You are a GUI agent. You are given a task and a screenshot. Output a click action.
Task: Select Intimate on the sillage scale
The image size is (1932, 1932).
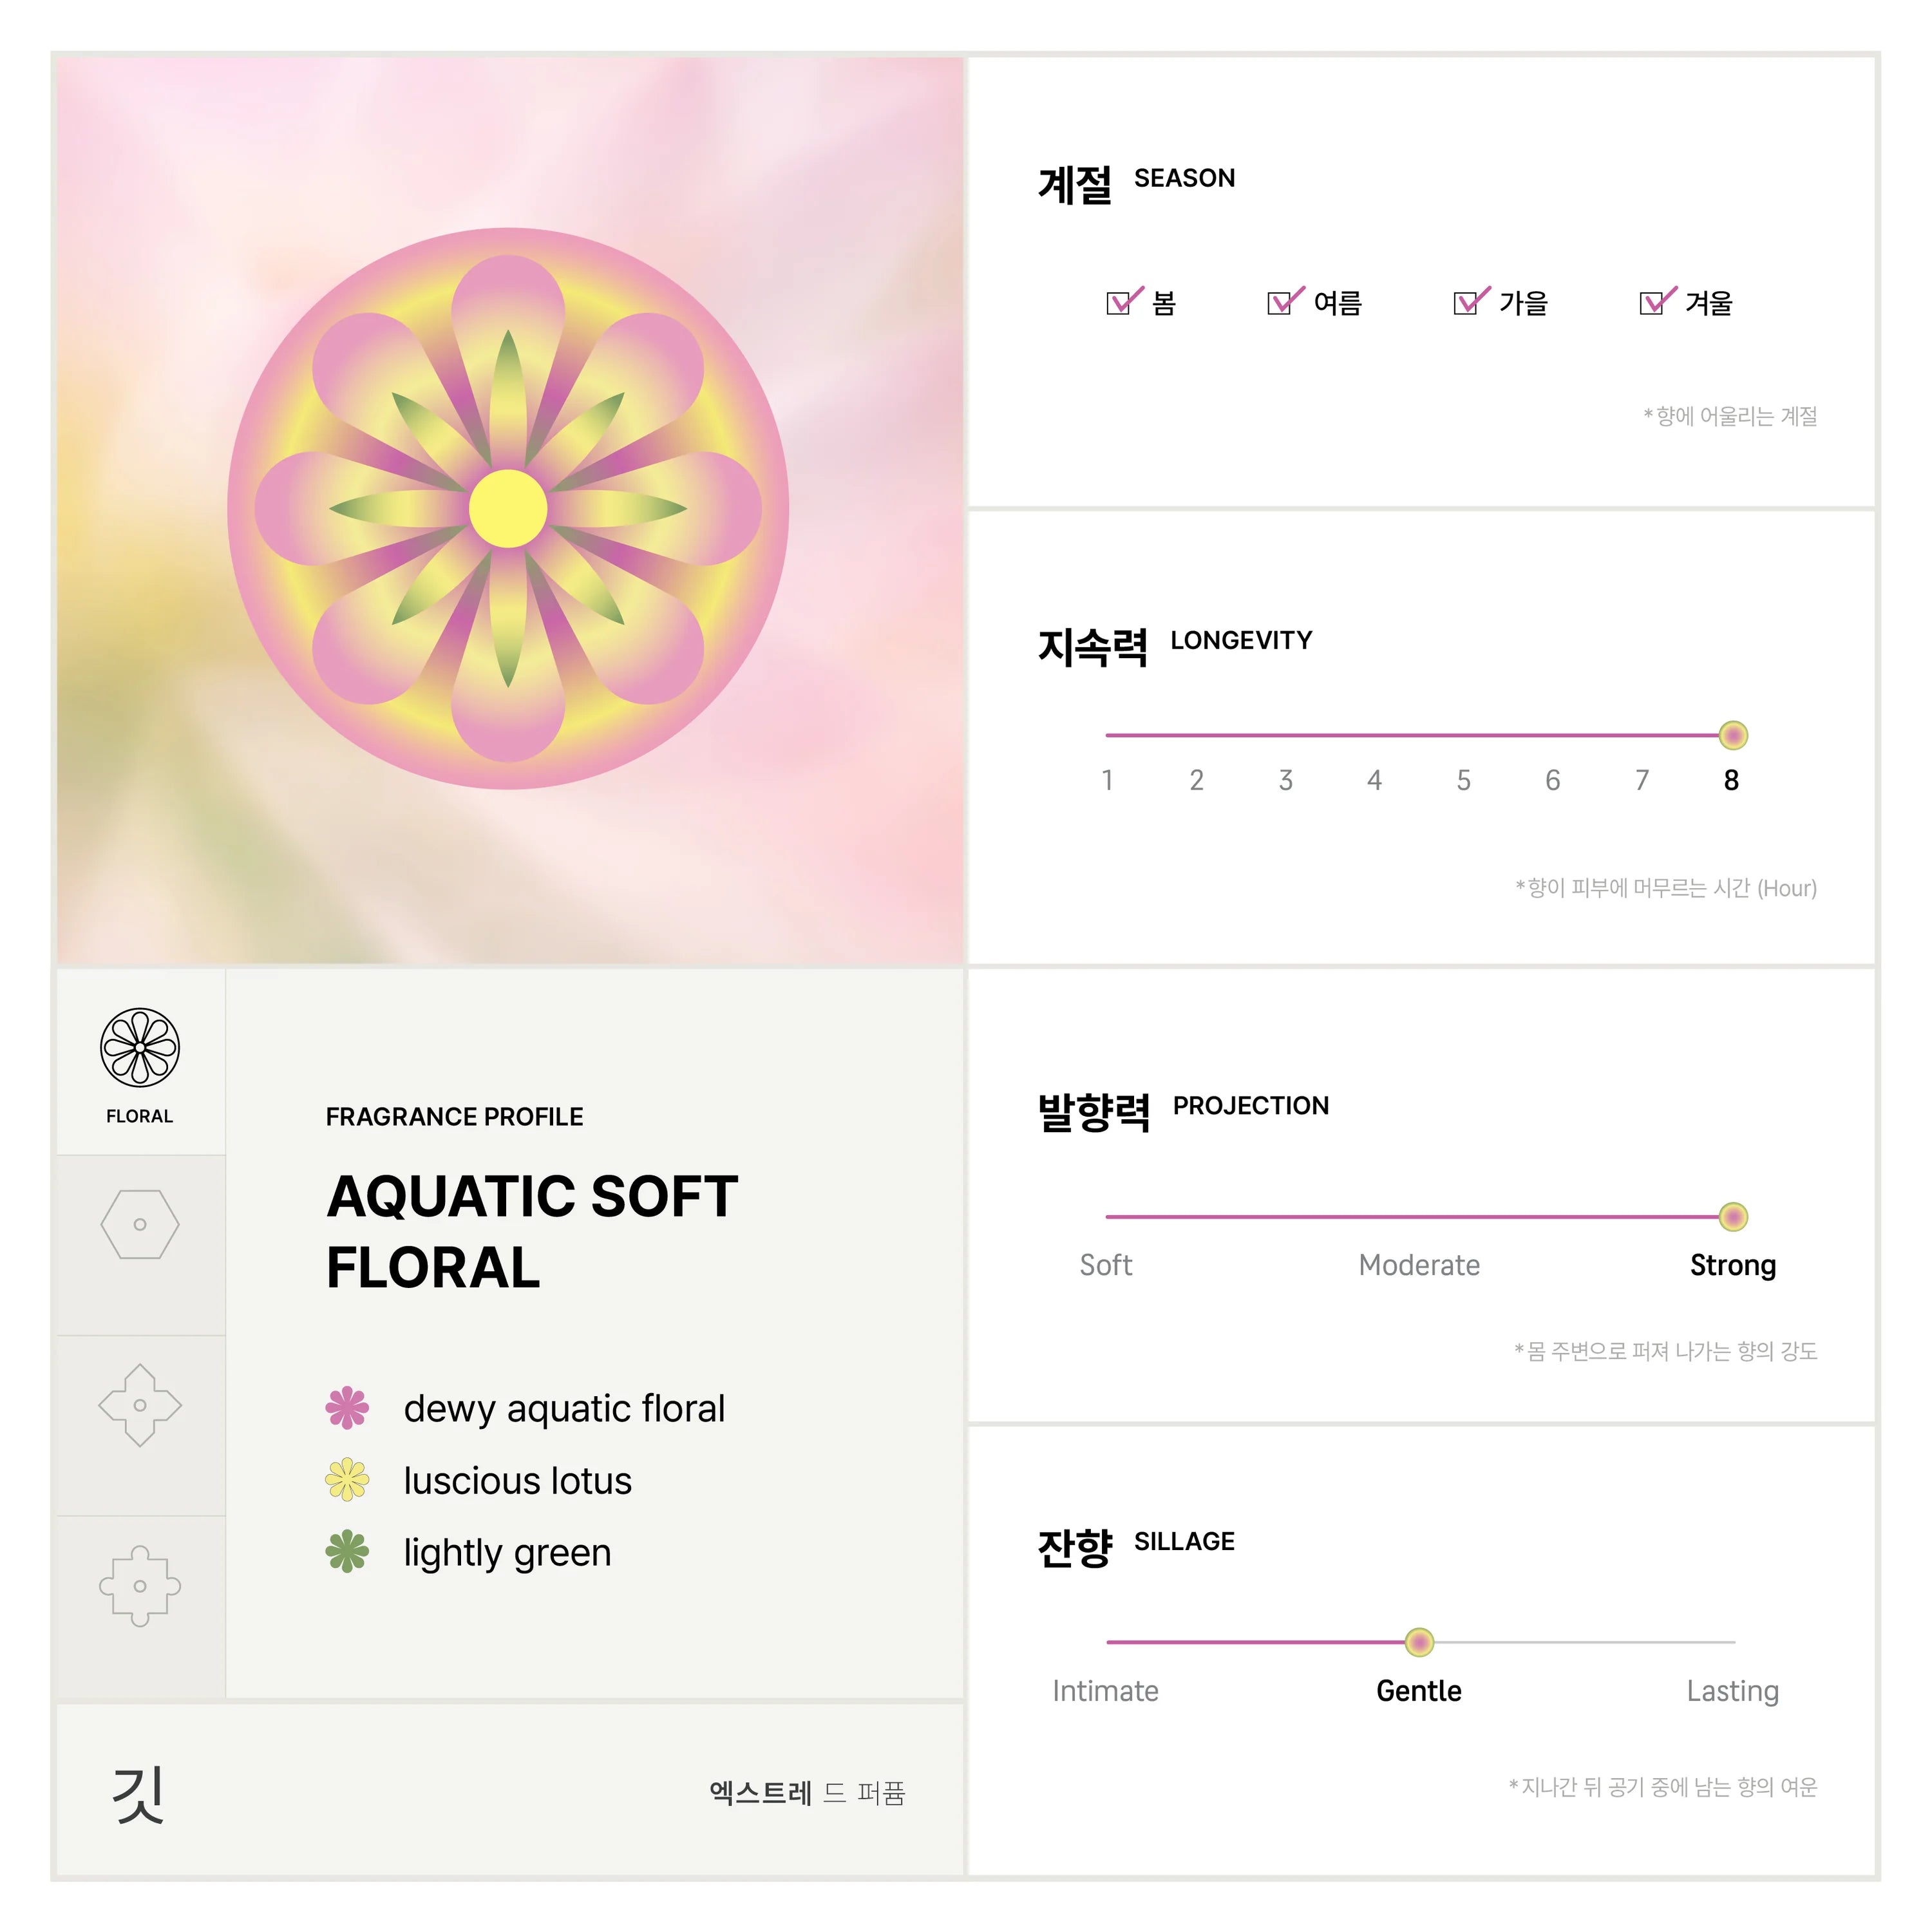tap(1105, 1691)
